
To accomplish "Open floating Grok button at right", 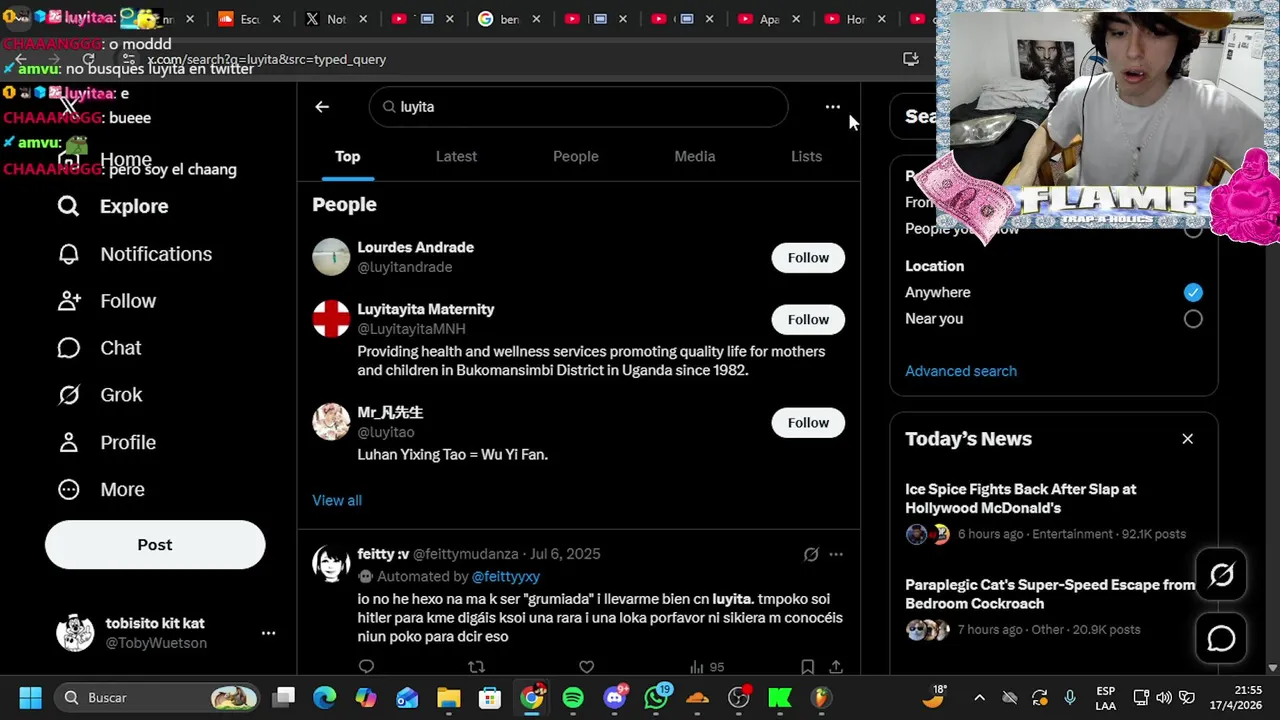I will click(x=1221, y=575).
